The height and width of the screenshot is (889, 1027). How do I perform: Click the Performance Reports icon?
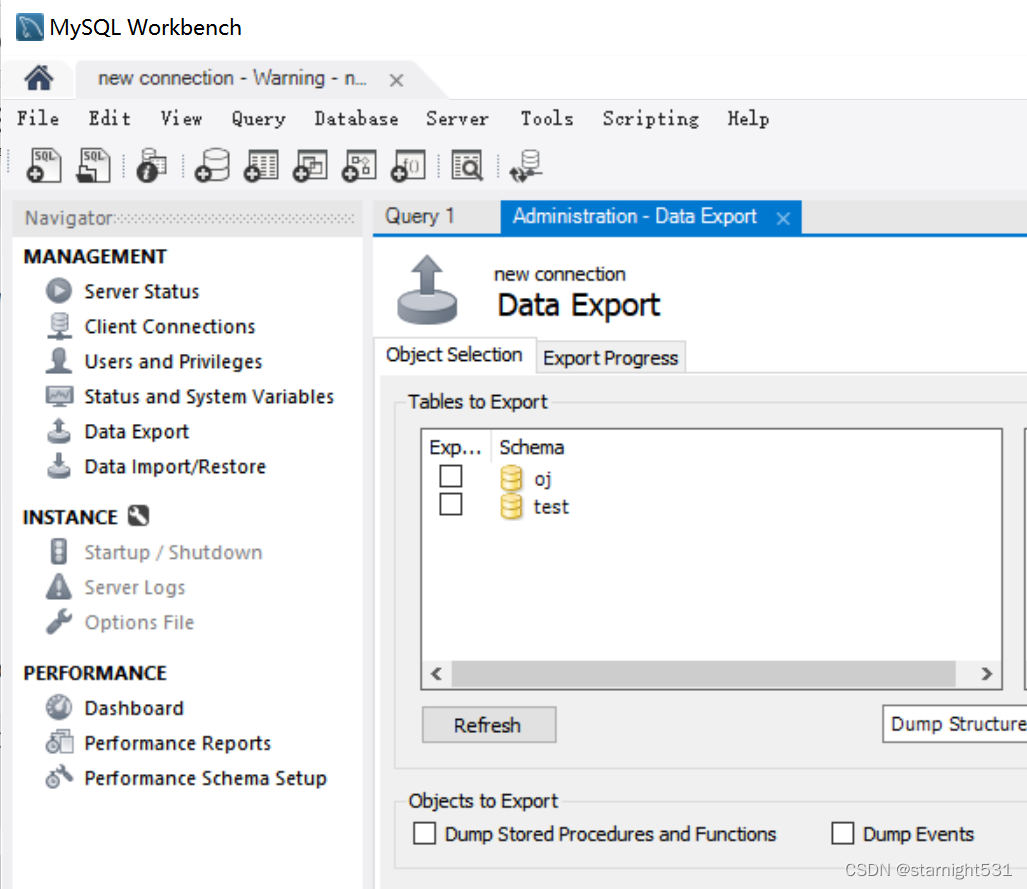click(x=59, y=742)
